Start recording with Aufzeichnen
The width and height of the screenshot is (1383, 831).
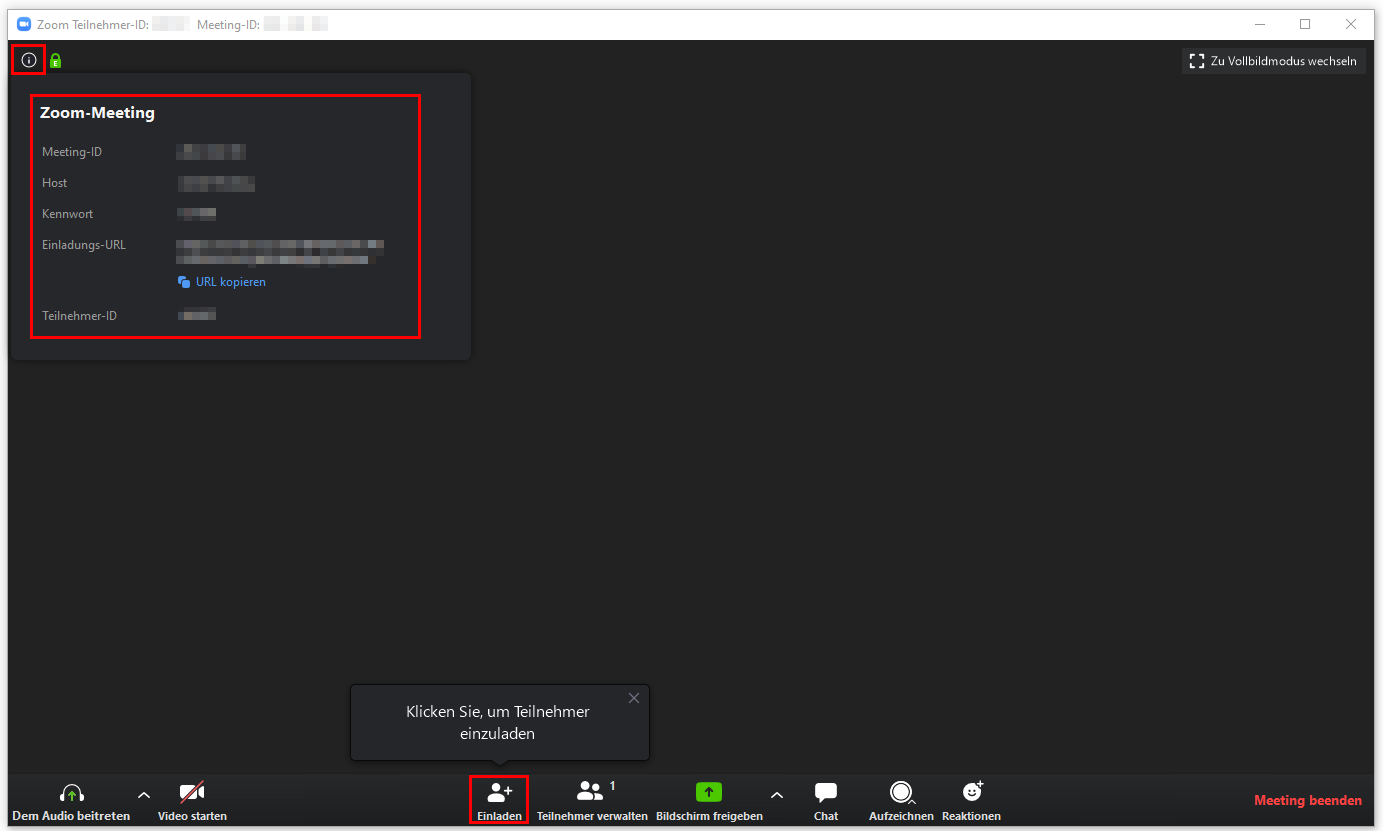901,800
